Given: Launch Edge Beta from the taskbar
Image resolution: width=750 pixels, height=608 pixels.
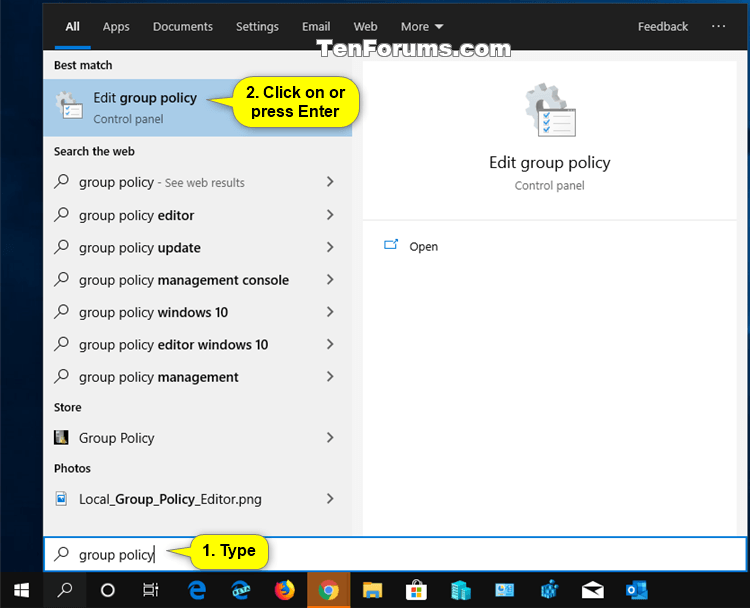Looking at the screenshot, I should 241,590.
